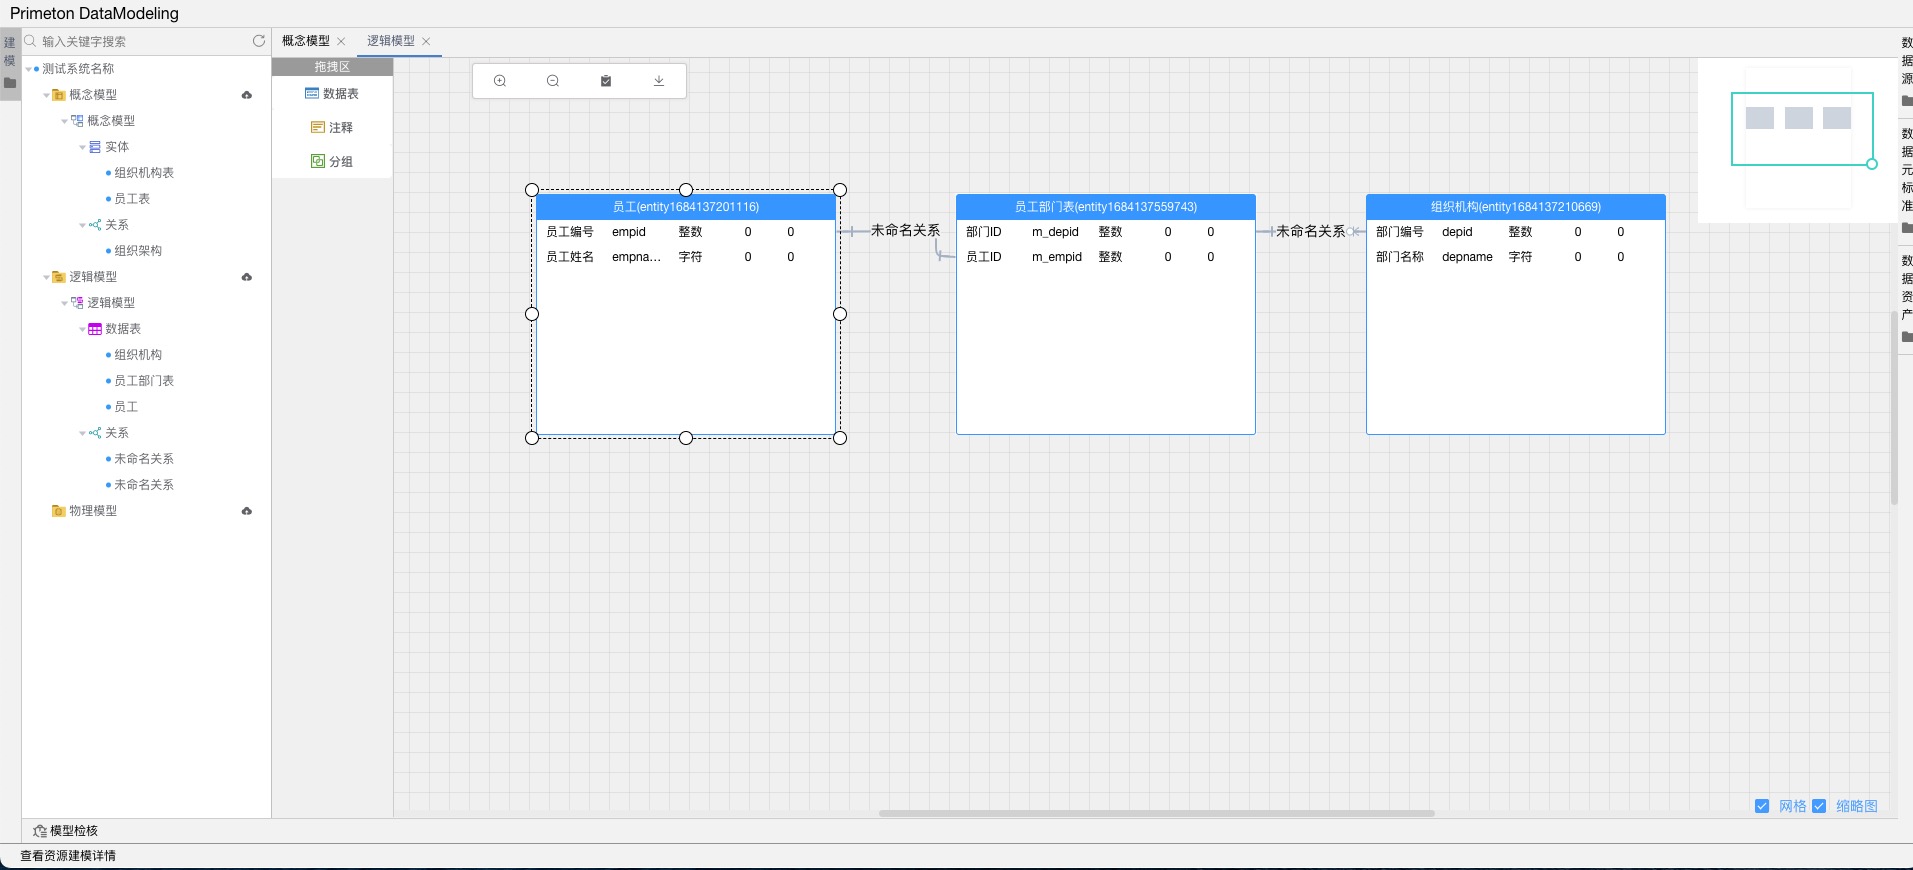This screenshot has height=870, width=1913.
Task: Pick the 分组 element in the drag palette
Action: 332,162
